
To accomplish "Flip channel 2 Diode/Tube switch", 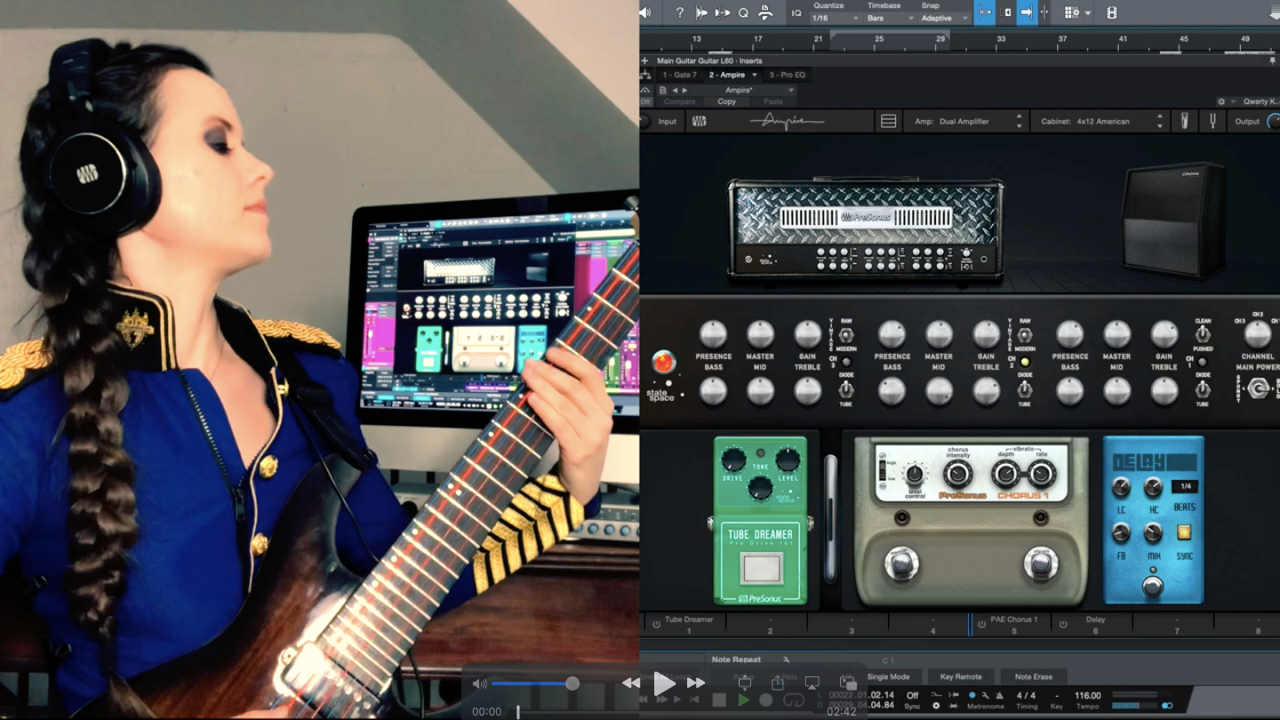I will (1025, 389).
